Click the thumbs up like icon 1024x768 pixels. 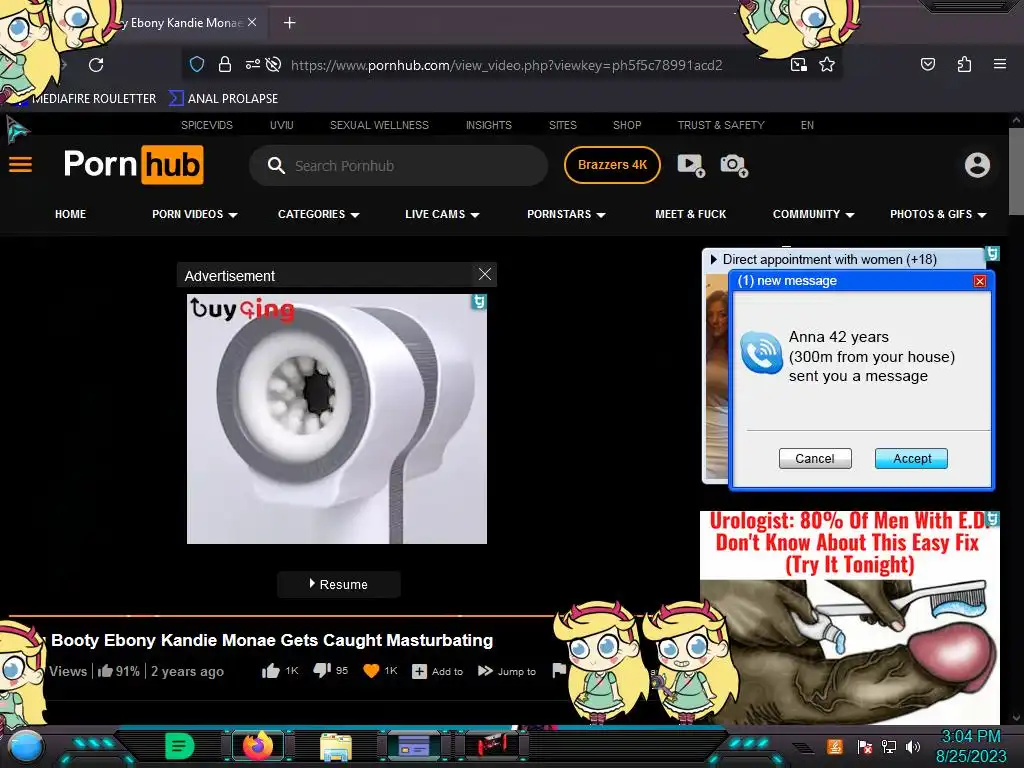pyautogui.click(x=270, y=671)
